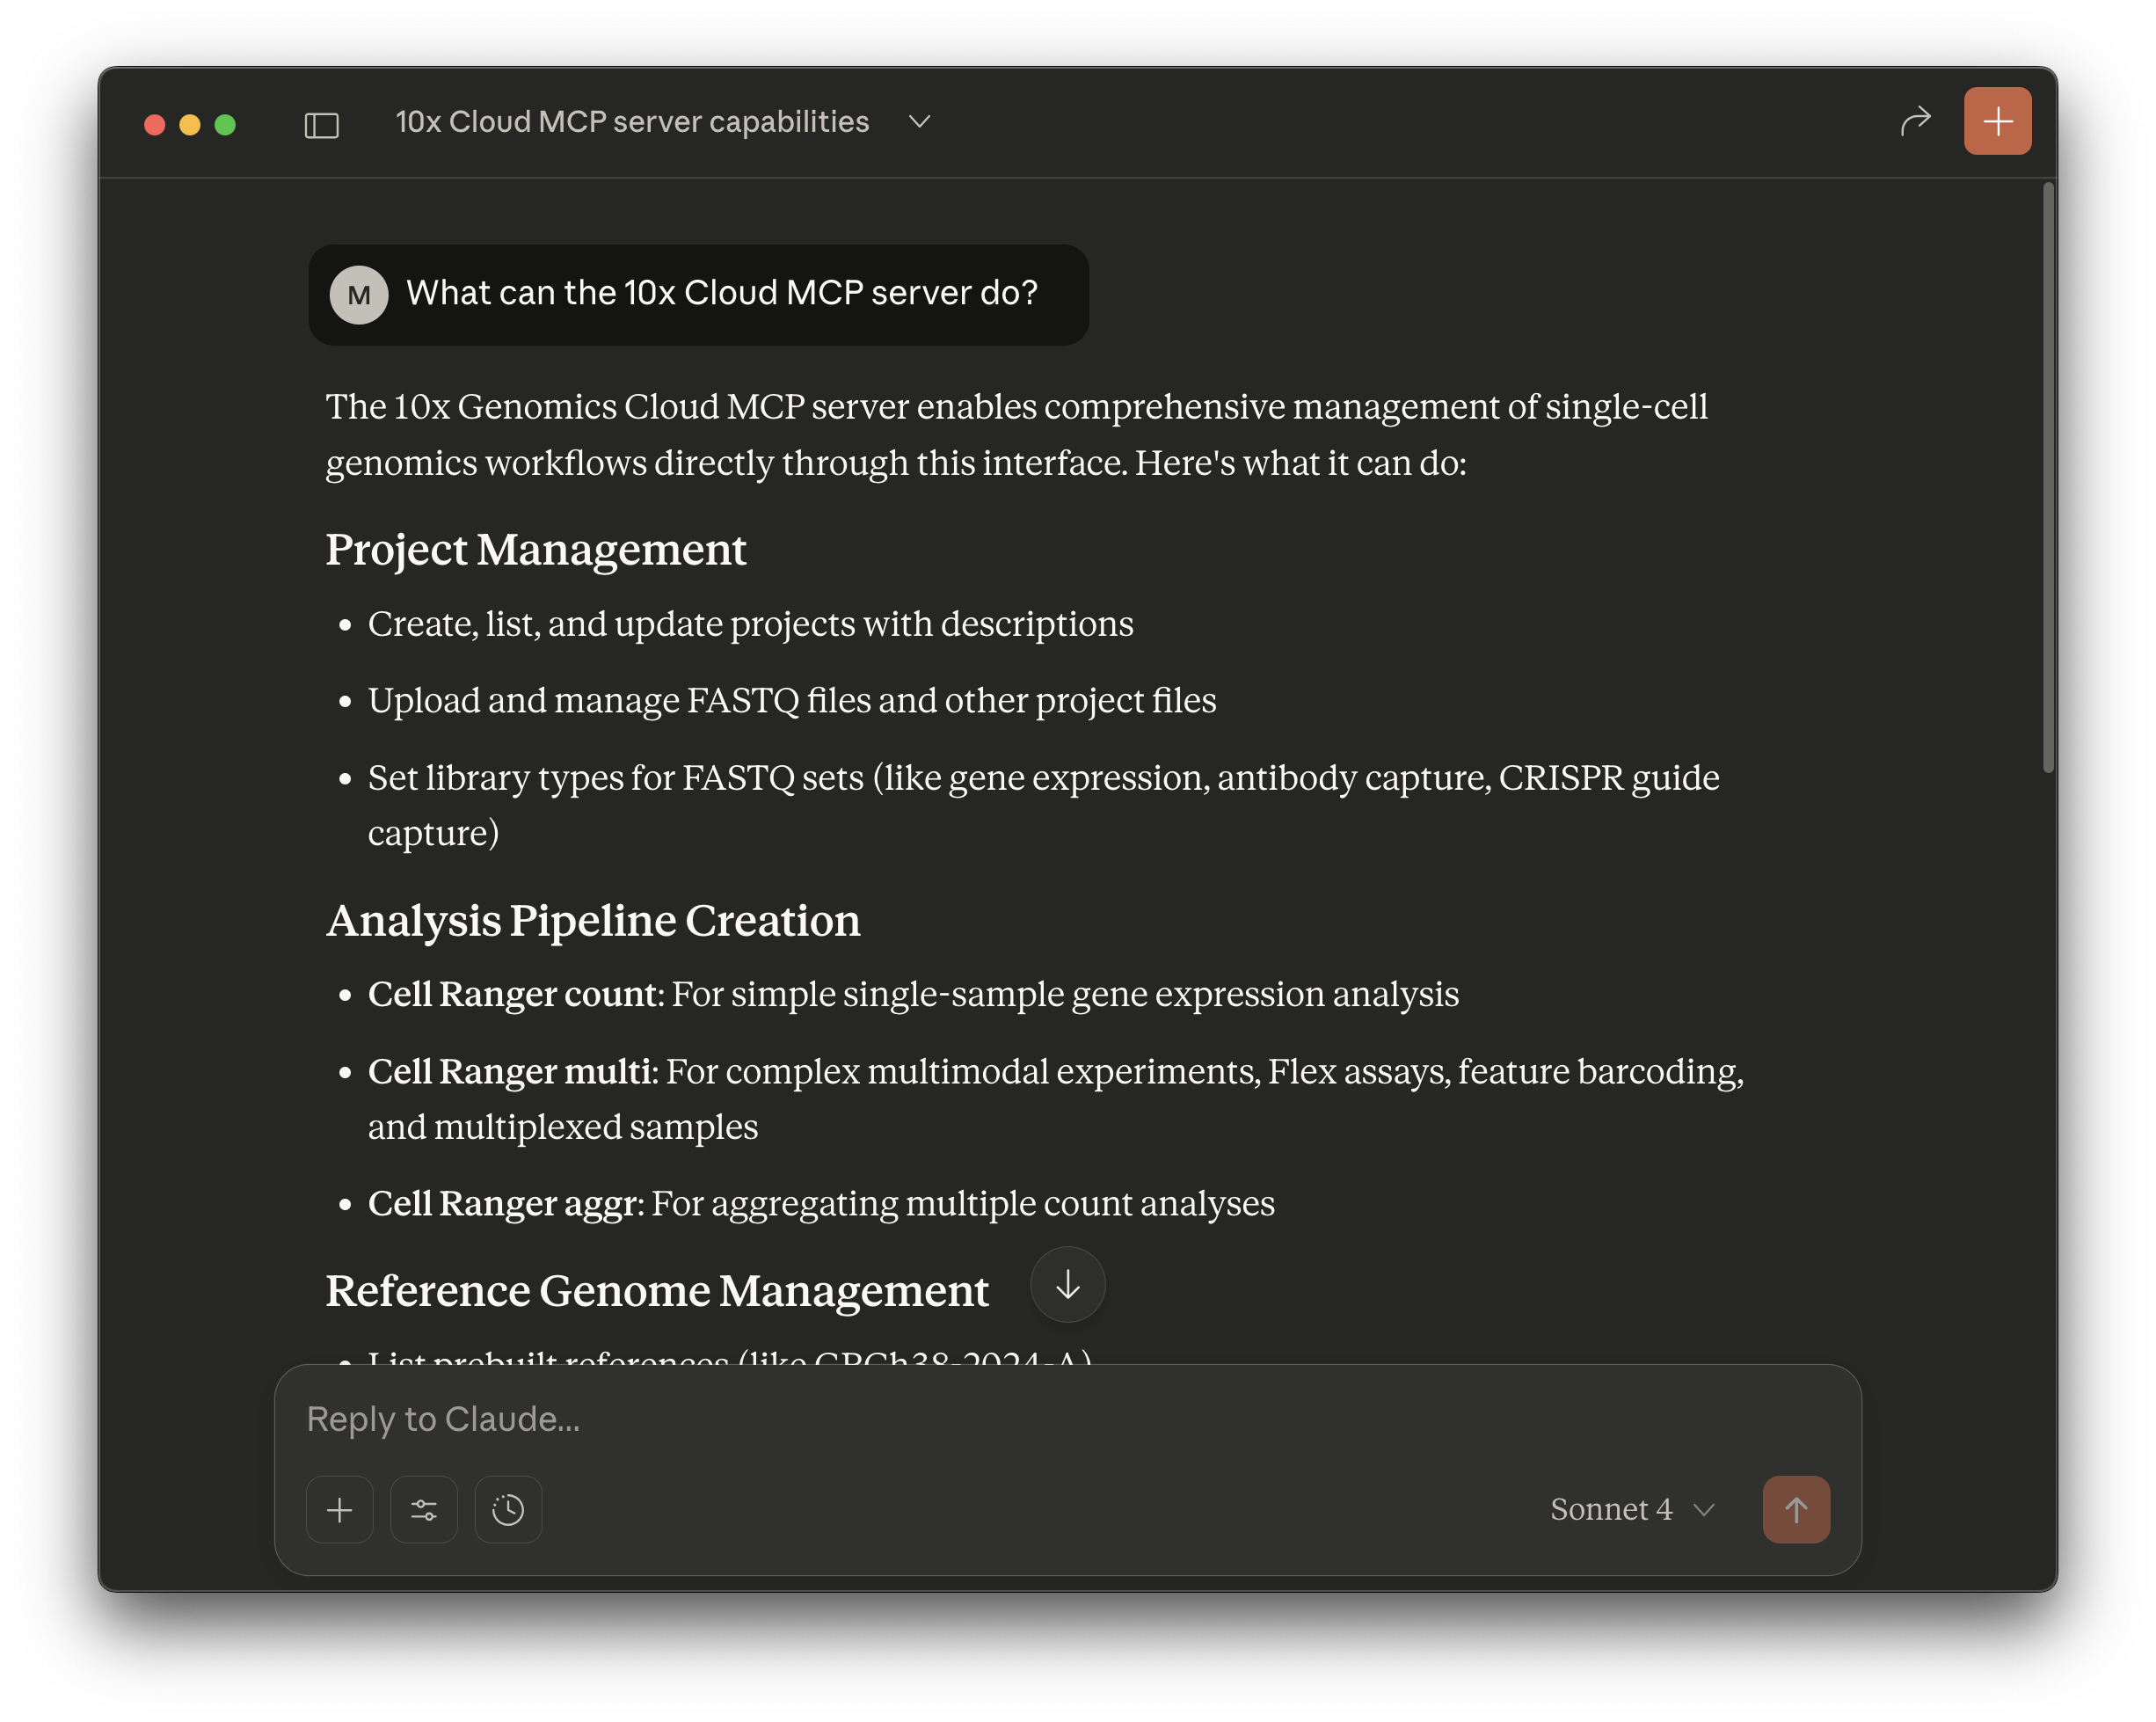
Task: Click the chat title '10x Cloud MCP server capabilities'
Action: click(x=632, y=122)
